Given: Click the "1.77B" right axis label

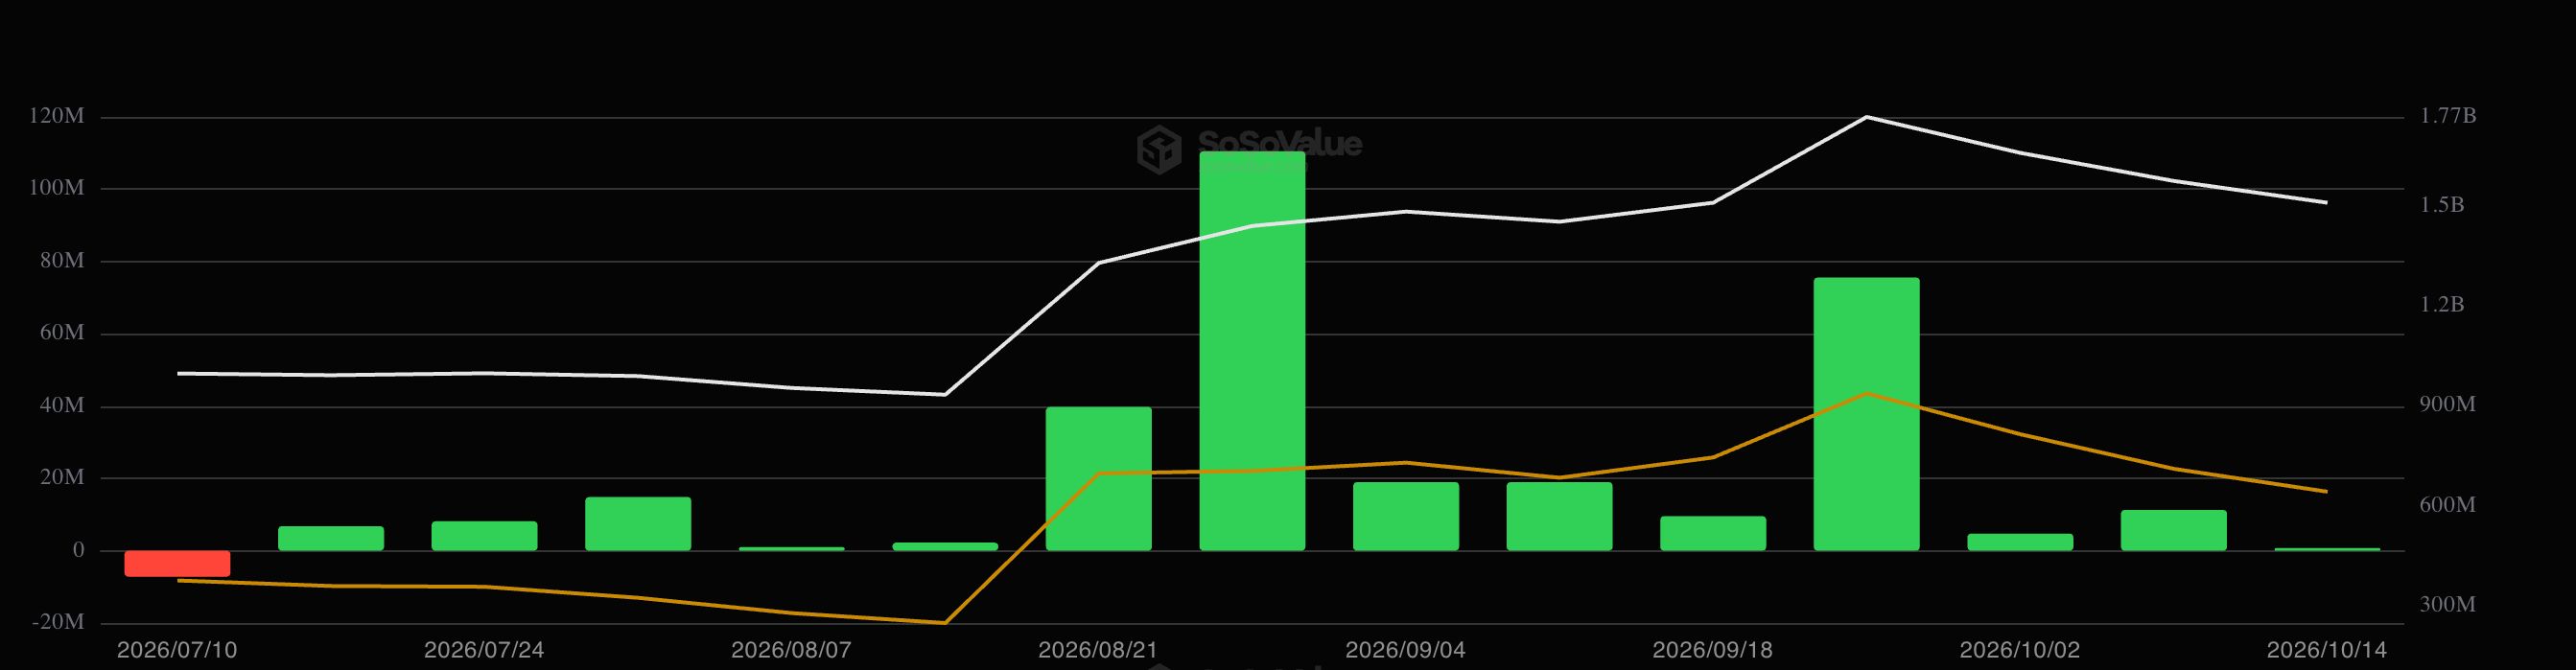Looking at the screenshot, I should pyautogui.click(x=2448, y=116).
